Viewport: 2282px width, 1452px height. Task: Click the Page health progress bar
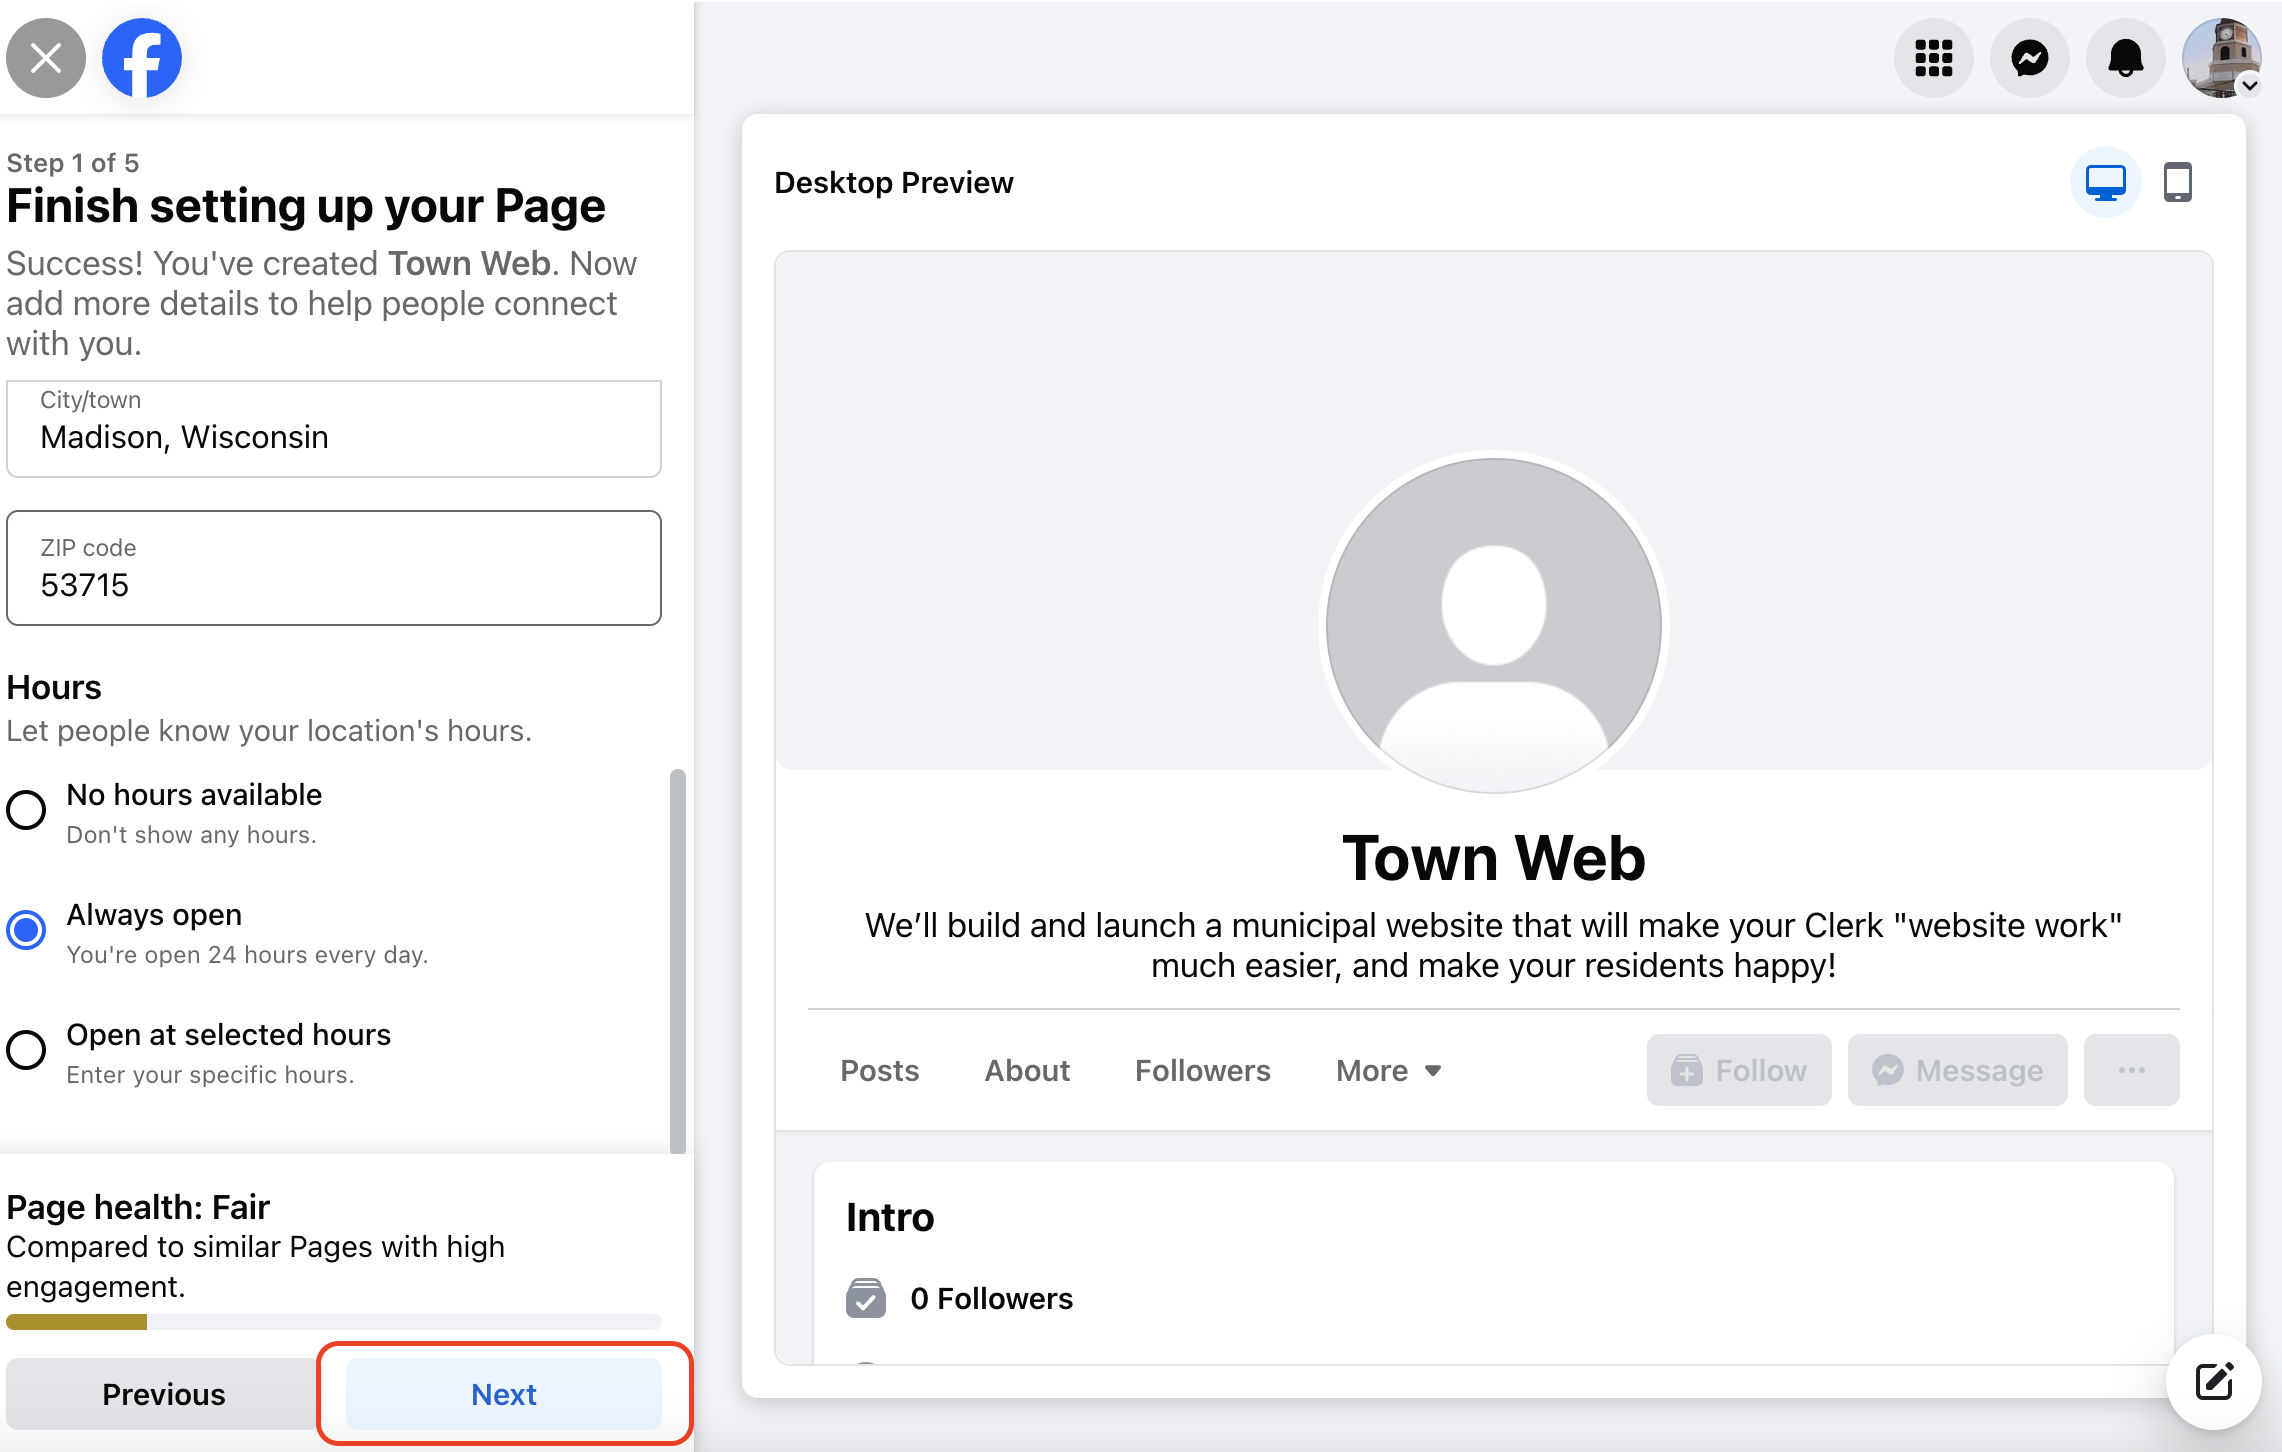pos(334,1322)
